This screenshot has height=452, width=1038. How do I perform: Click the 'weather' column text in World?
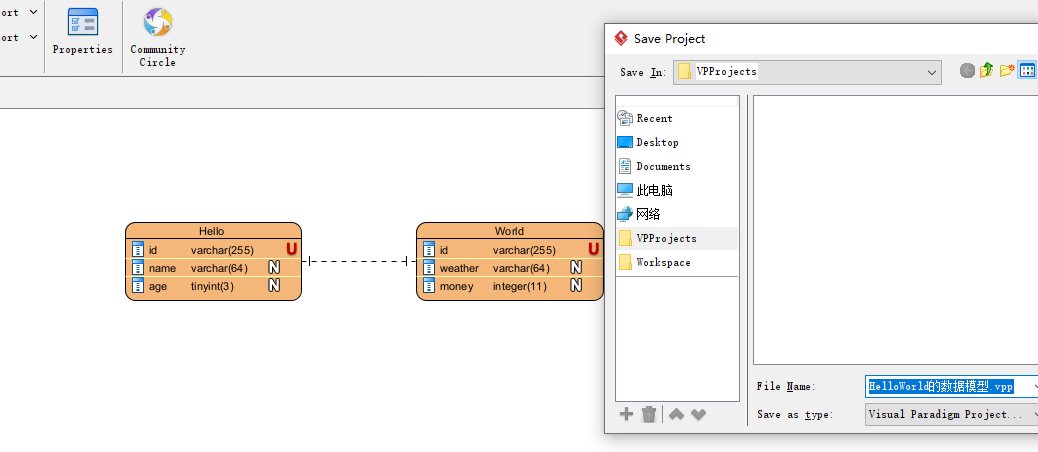coord(459,268)
